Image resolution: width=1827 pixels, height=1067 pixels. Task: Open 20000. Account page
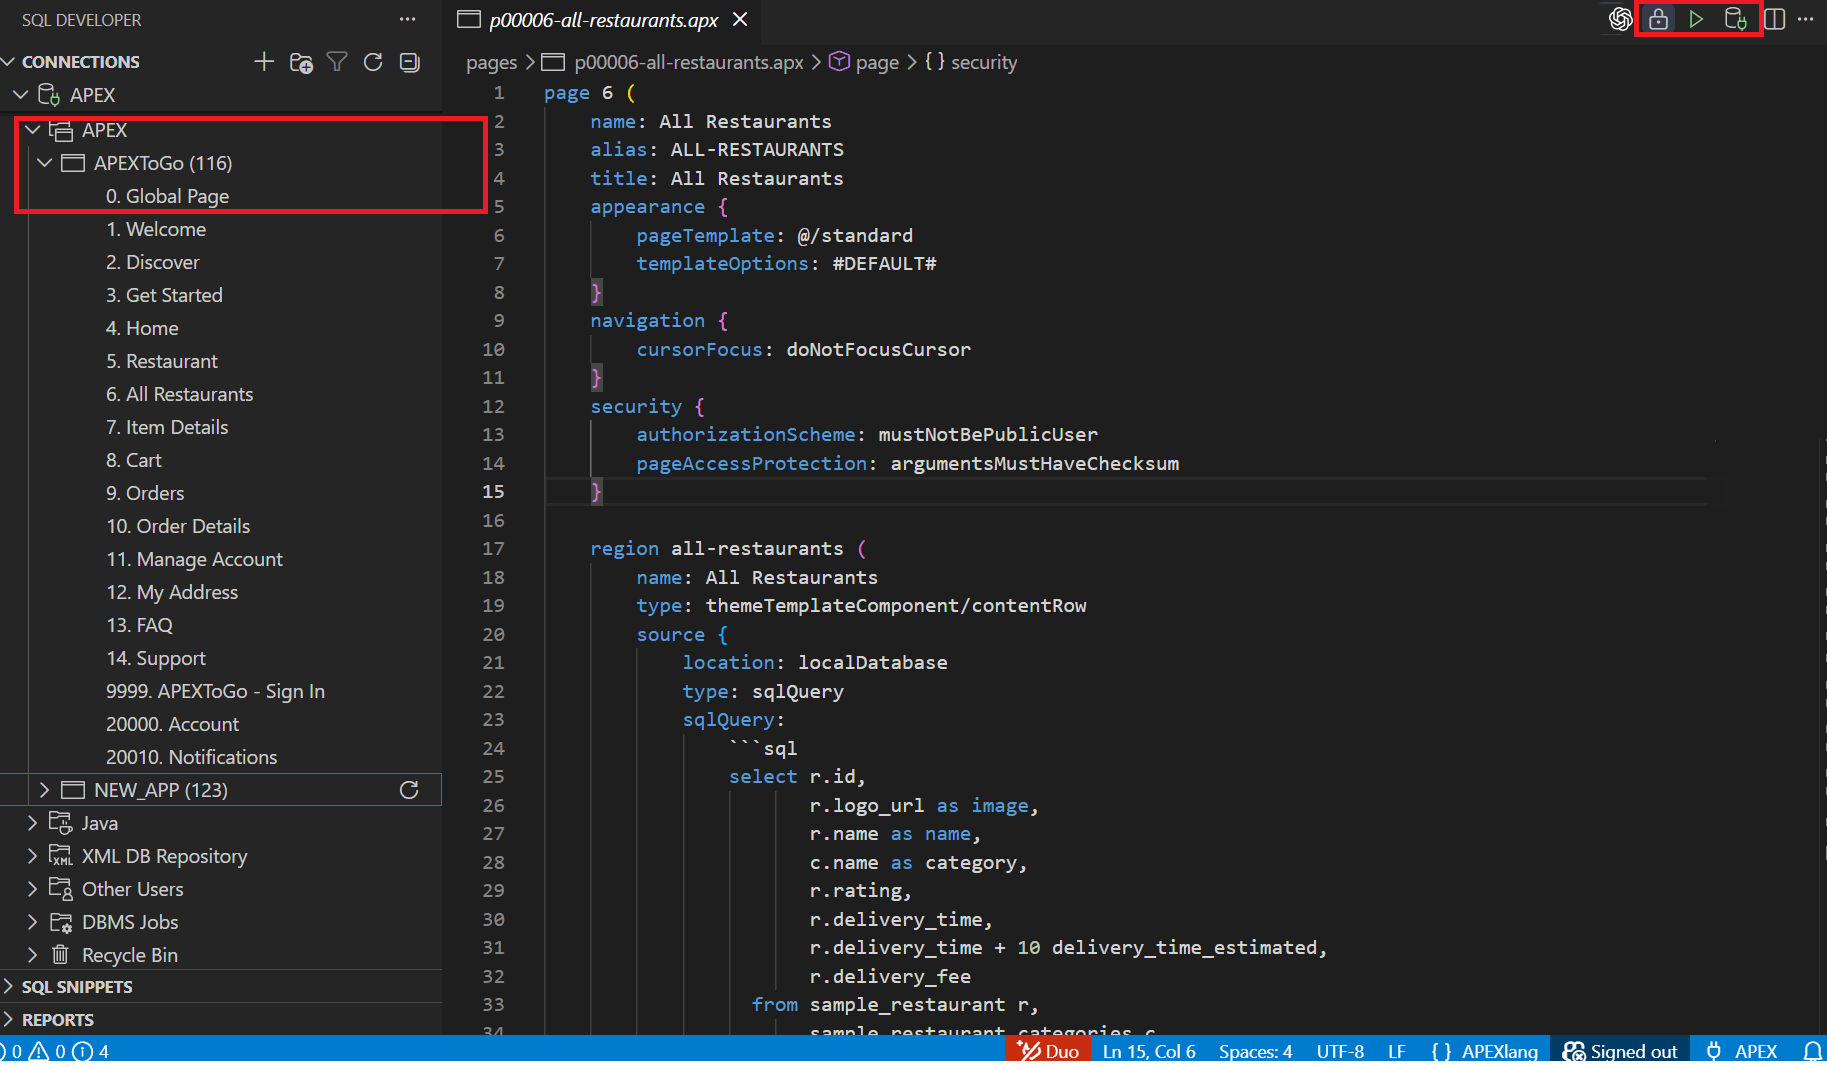[x=172, y=724]
